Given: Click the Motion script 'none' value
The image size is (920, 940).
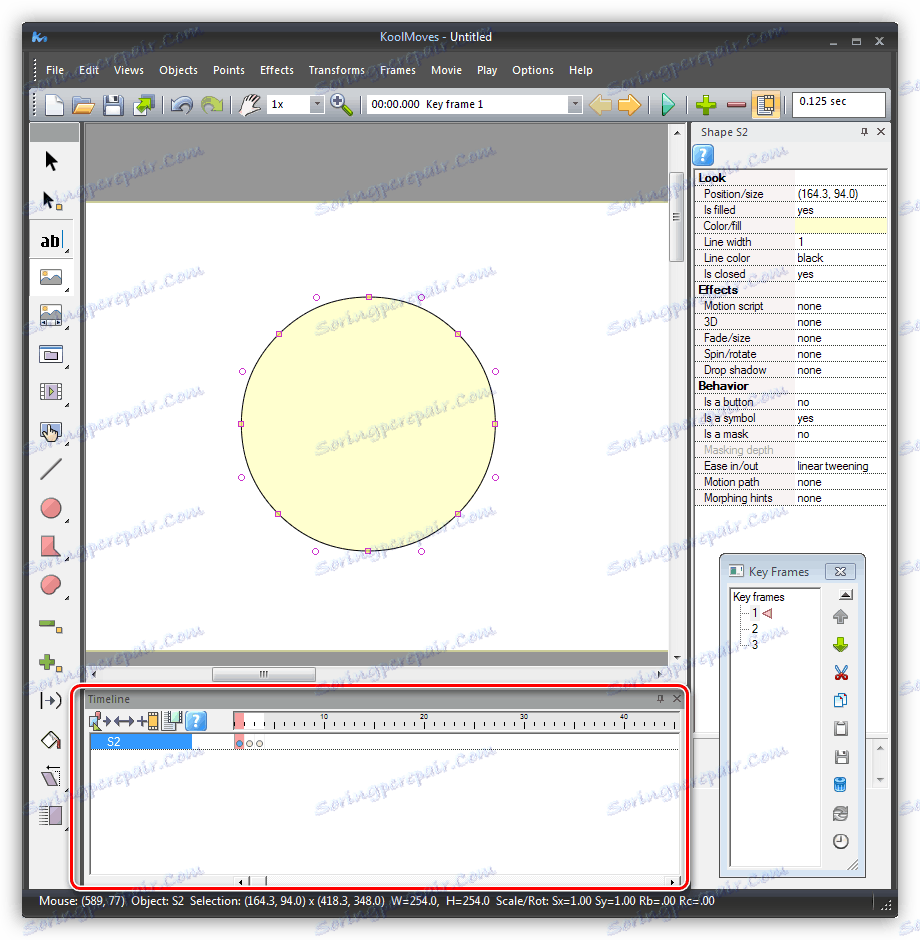Looking at the screenshot, I should [x=809, y=306].
